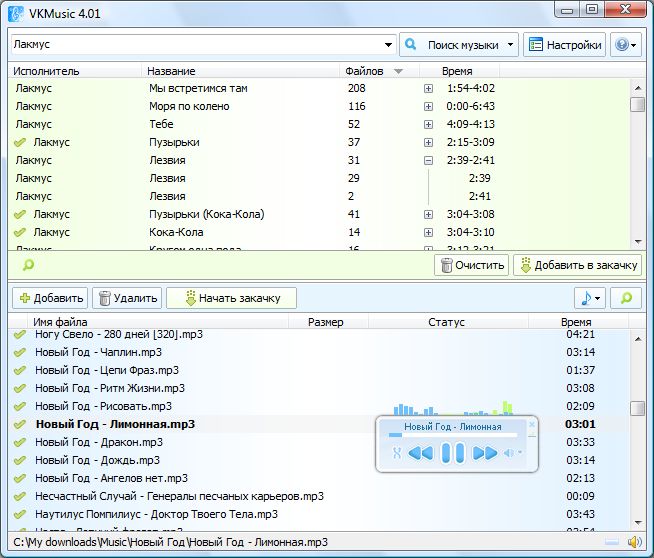Open the search query dropdown arrow
This screenshot has height=558, width=654.
pyautogui.click(x=388, y=45)
